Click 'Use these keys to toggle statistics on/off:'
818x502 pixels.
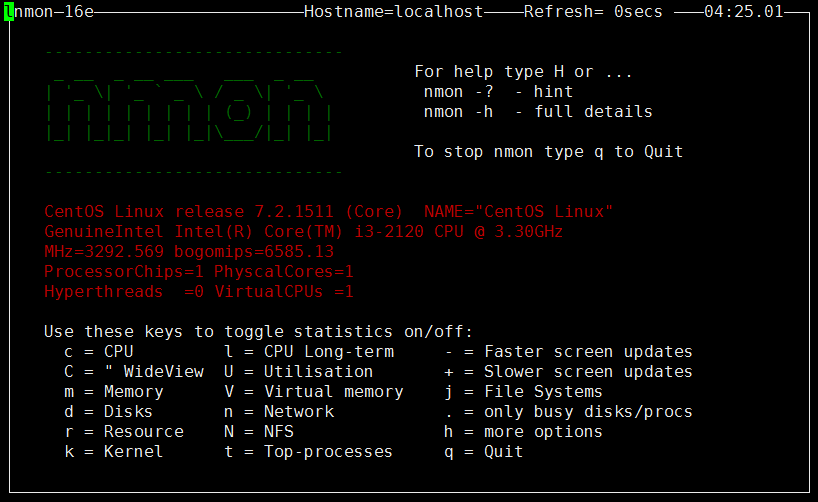(x=258, y=332)
